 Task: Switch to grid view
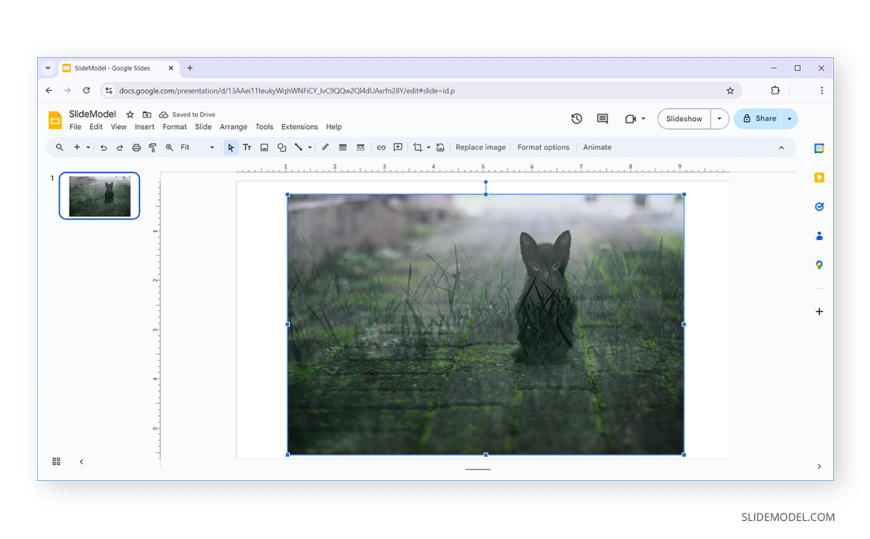click(x=56, y=461)
